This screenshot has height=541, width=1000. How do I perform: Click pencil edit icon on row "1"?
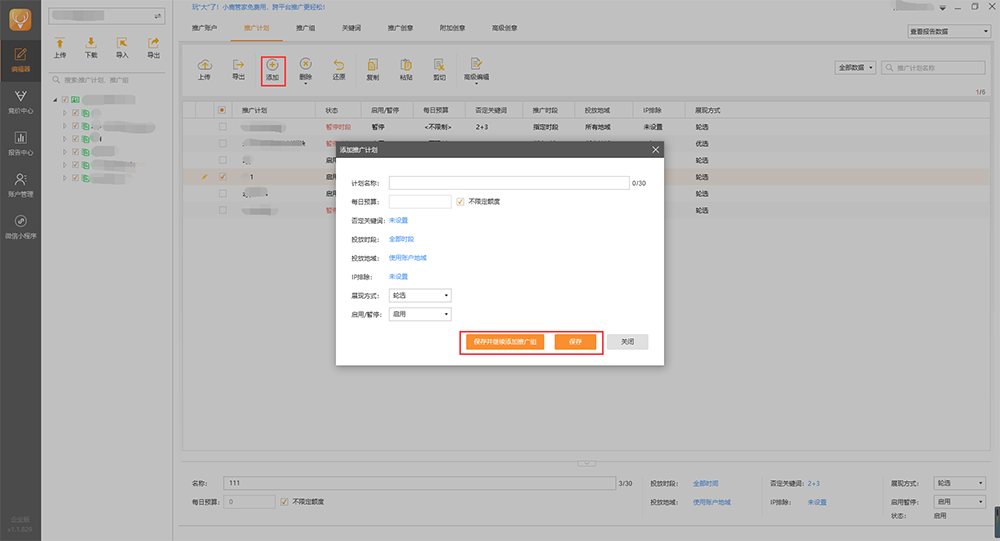(204, 177)
